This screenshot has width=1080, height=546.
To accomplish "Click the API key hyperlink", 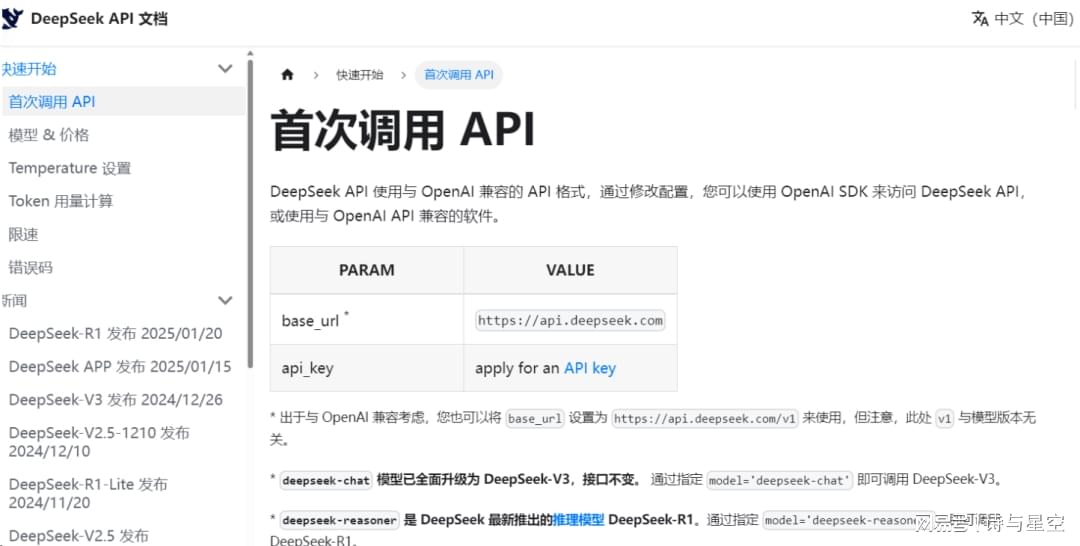I will 590,368.
